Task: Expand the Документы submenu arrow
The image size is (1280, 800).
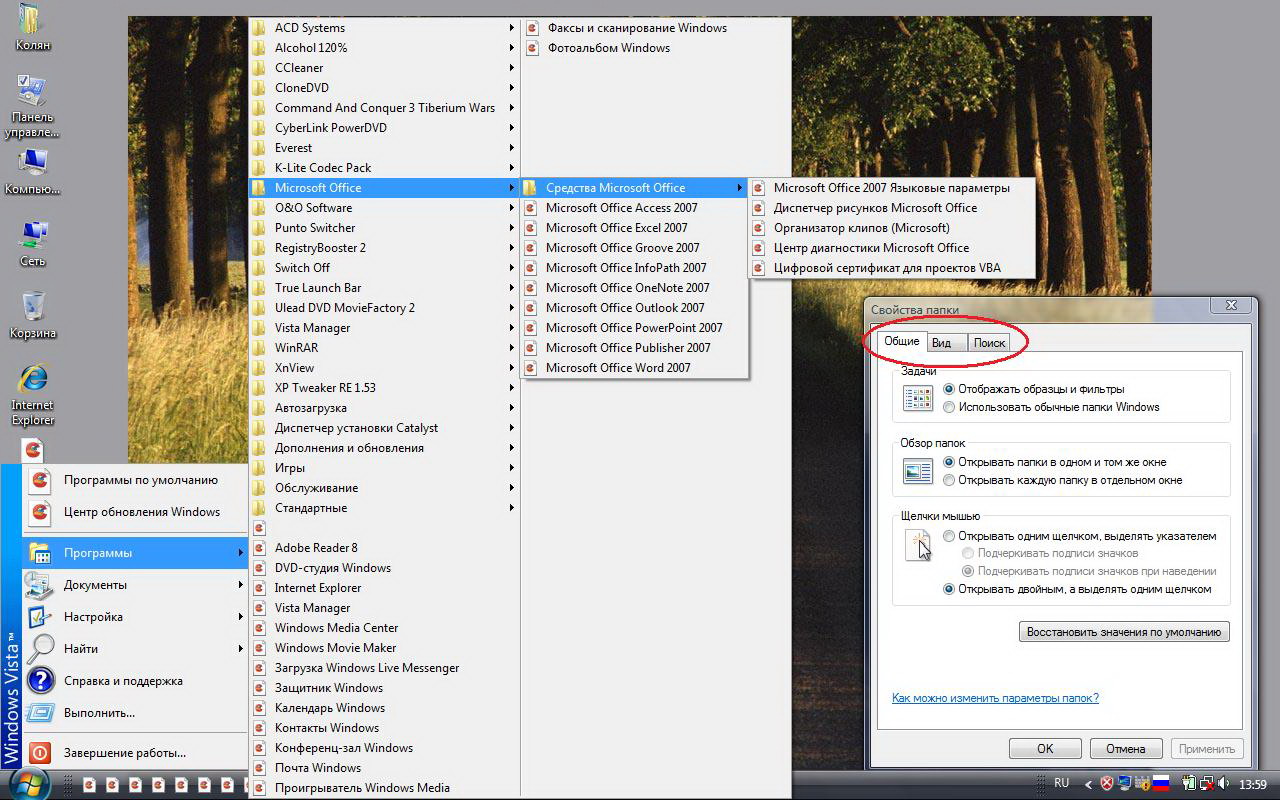Action: tap(241, 585)
